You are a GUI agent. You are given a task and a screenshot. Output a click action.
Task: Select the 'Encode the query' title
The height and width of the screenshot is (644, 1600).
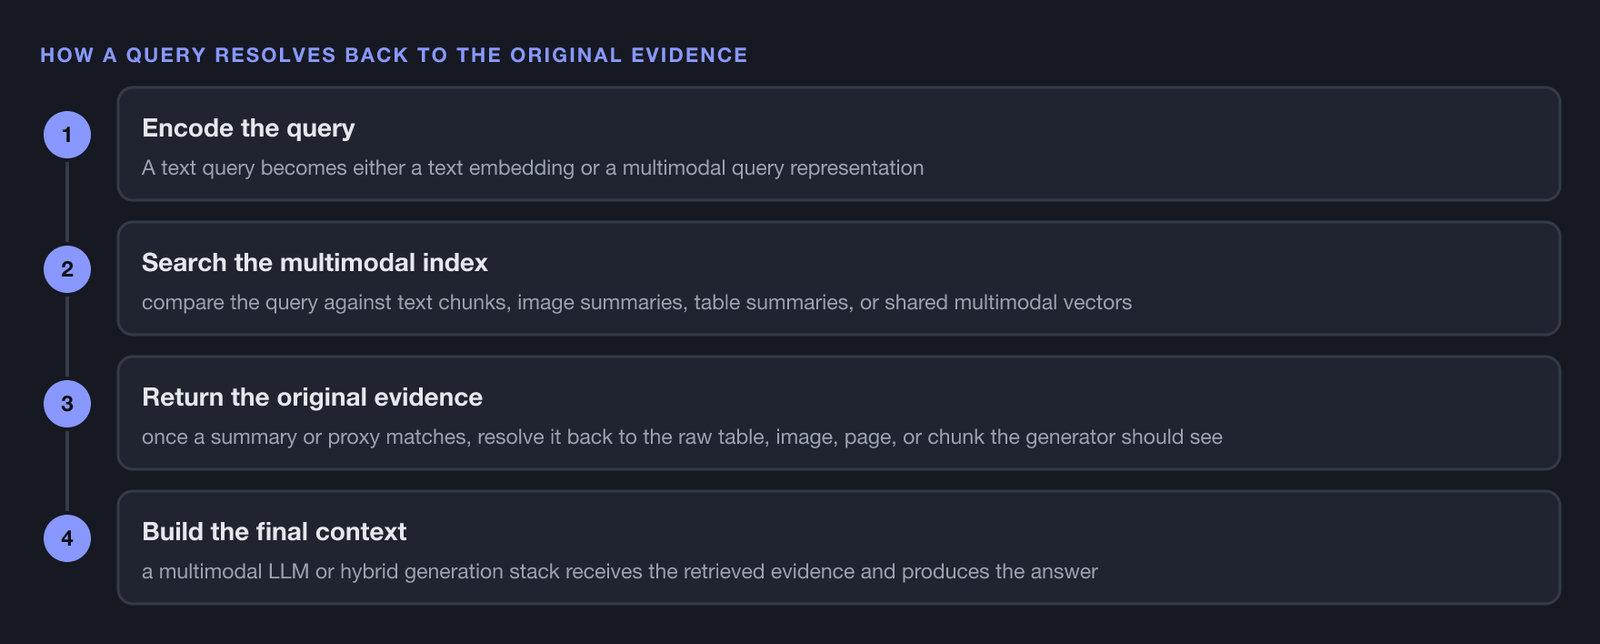click(248, 128)
